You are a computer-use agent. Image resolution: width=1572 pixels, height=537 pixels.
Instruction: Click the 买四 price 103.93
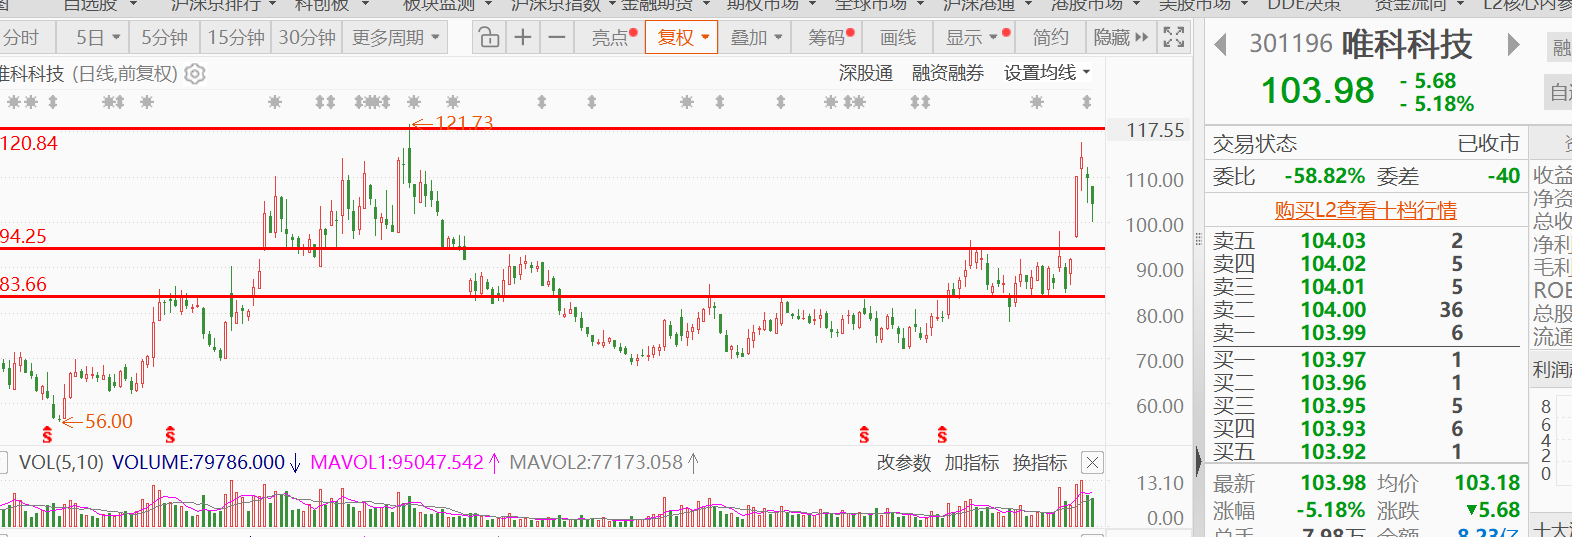pyautogui.click(x=1333, y=429)
